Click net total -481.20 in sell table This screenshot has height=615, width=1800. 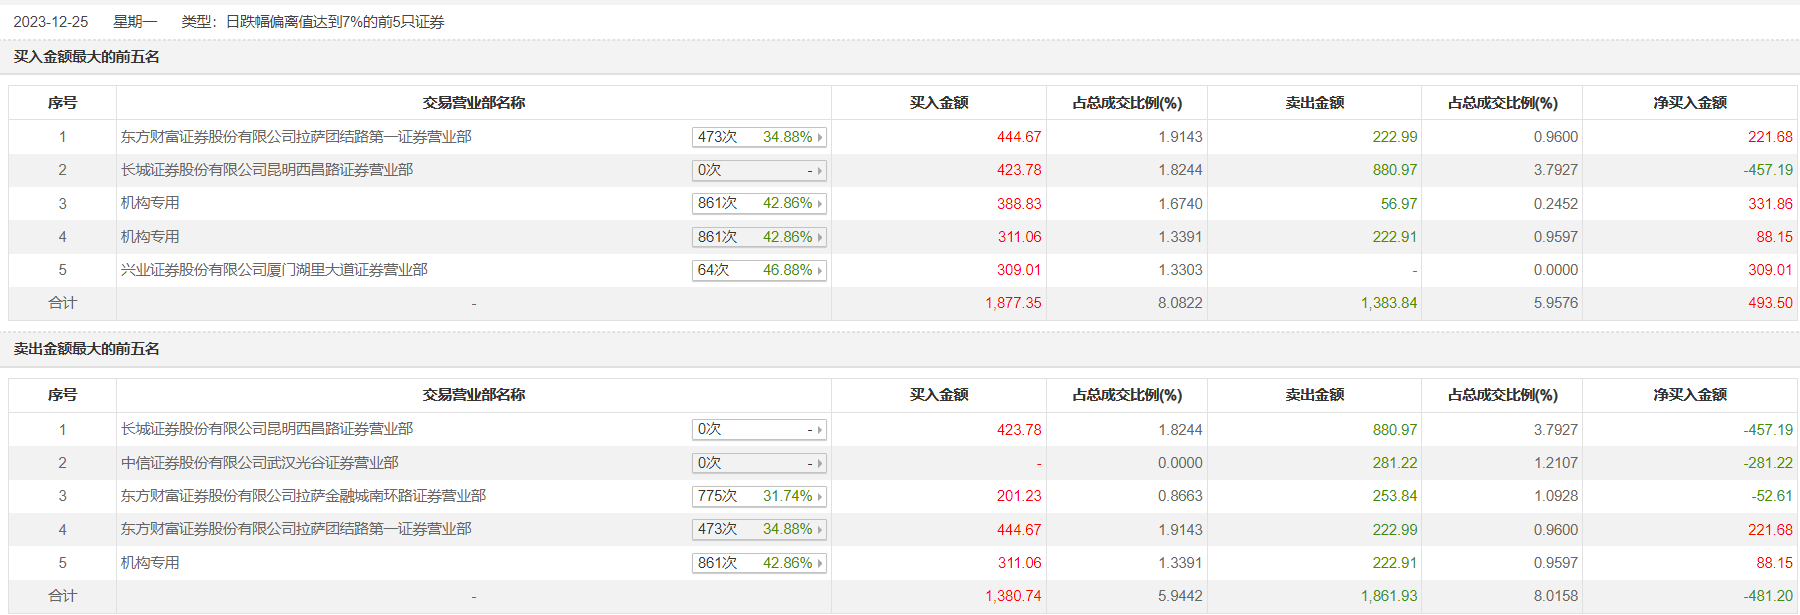pos(1768,596)
